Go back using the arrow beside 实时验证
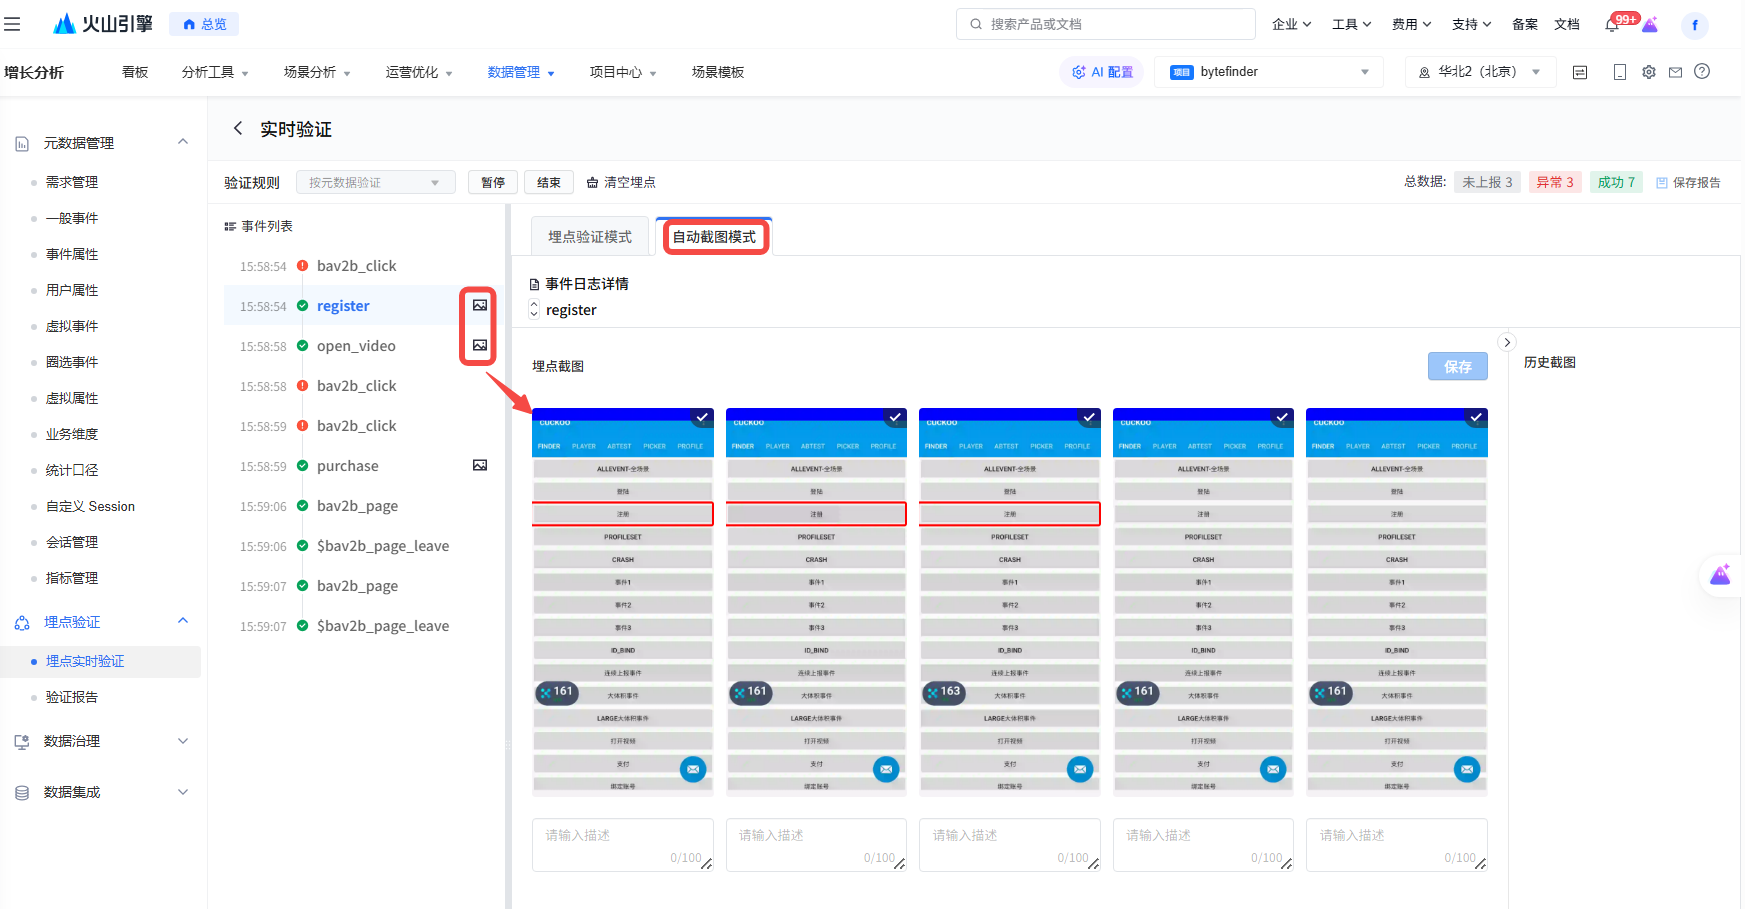The width and height of the screenshot is (1745, 909). 238,128
